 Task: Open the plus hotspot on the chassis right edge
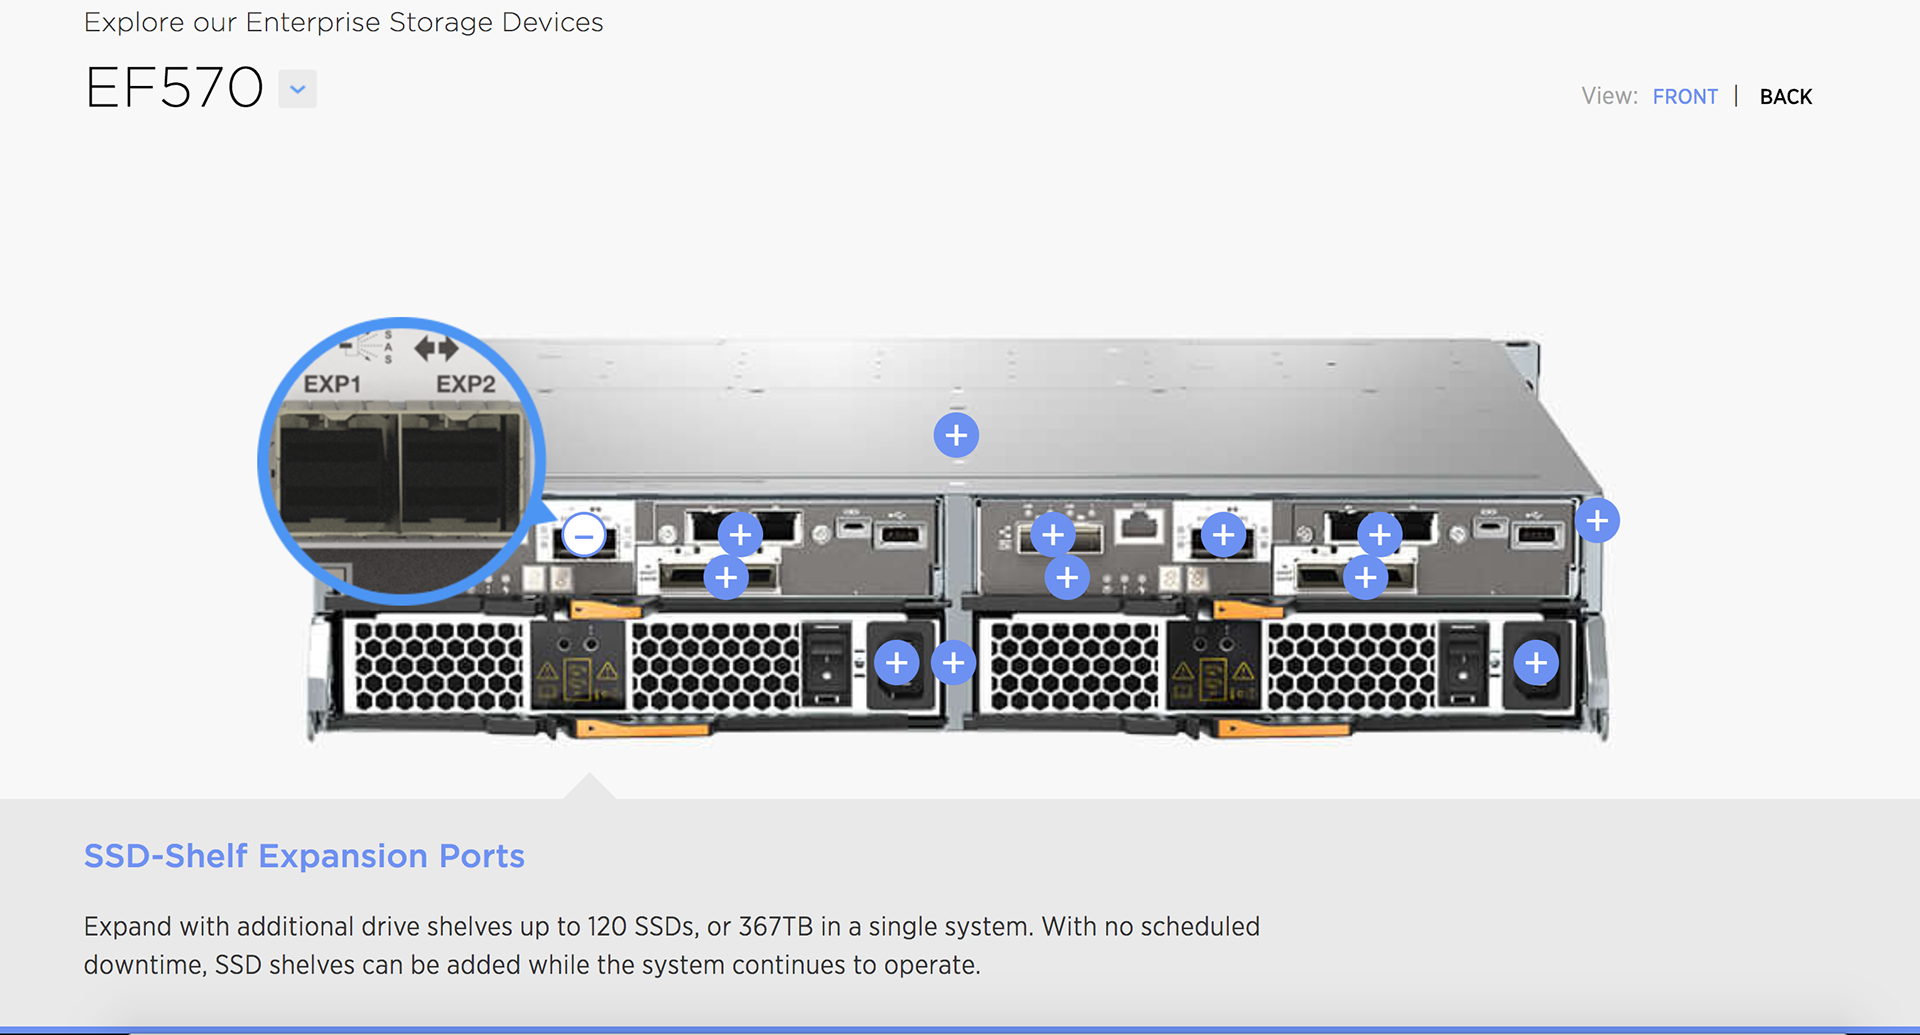(1597, 520)
